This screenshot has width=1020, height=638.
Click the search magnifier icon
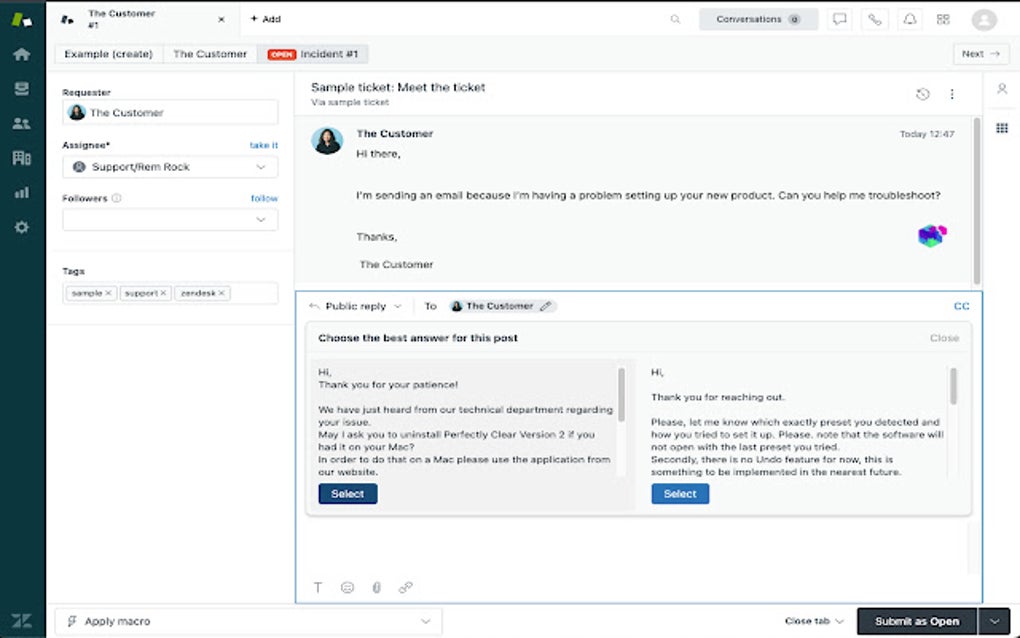pos(675,20)
